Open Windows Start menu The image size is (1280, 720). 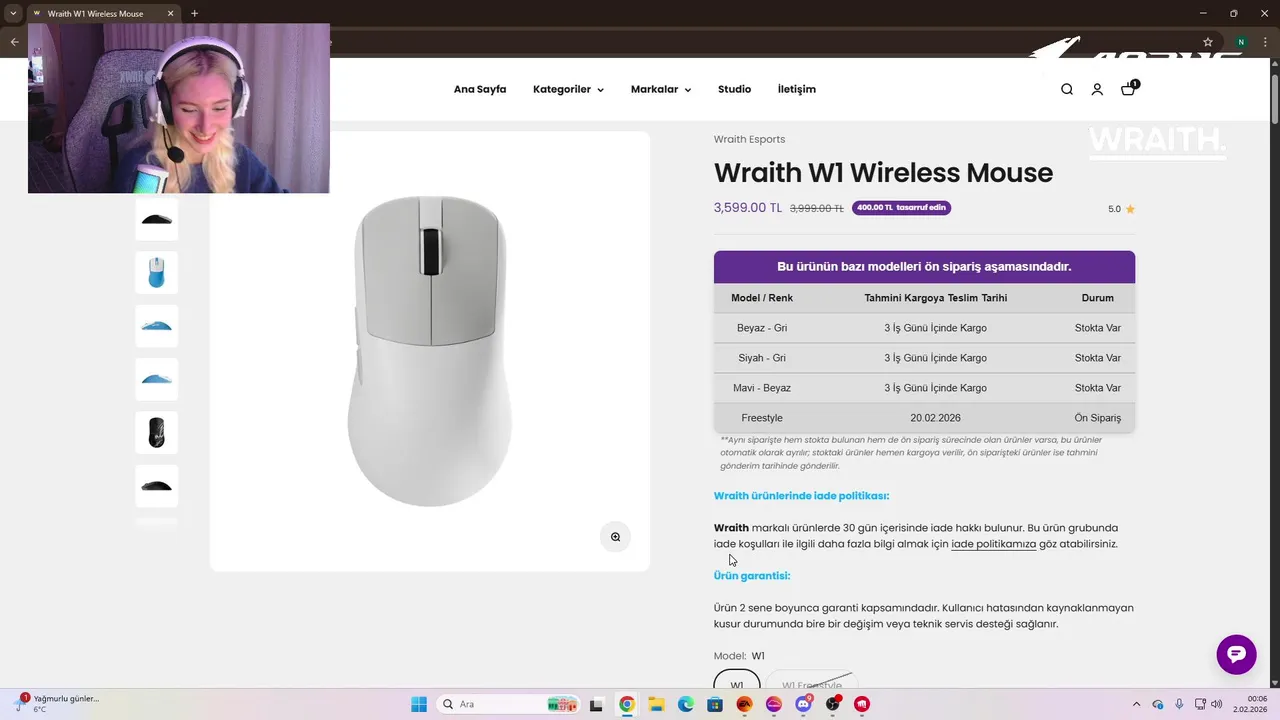[419, 704]
